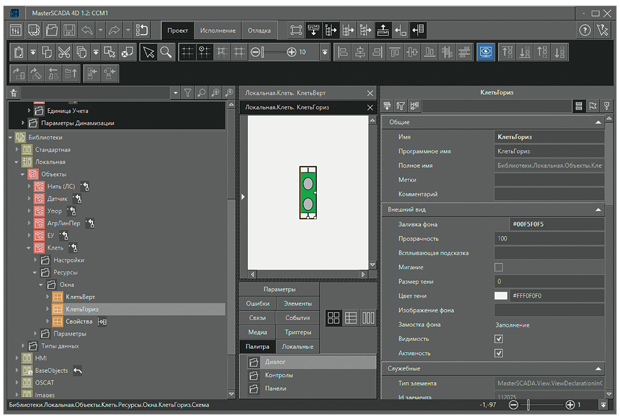Click the align left edges icon
620x419 pixels.
(x=343, y=52)
